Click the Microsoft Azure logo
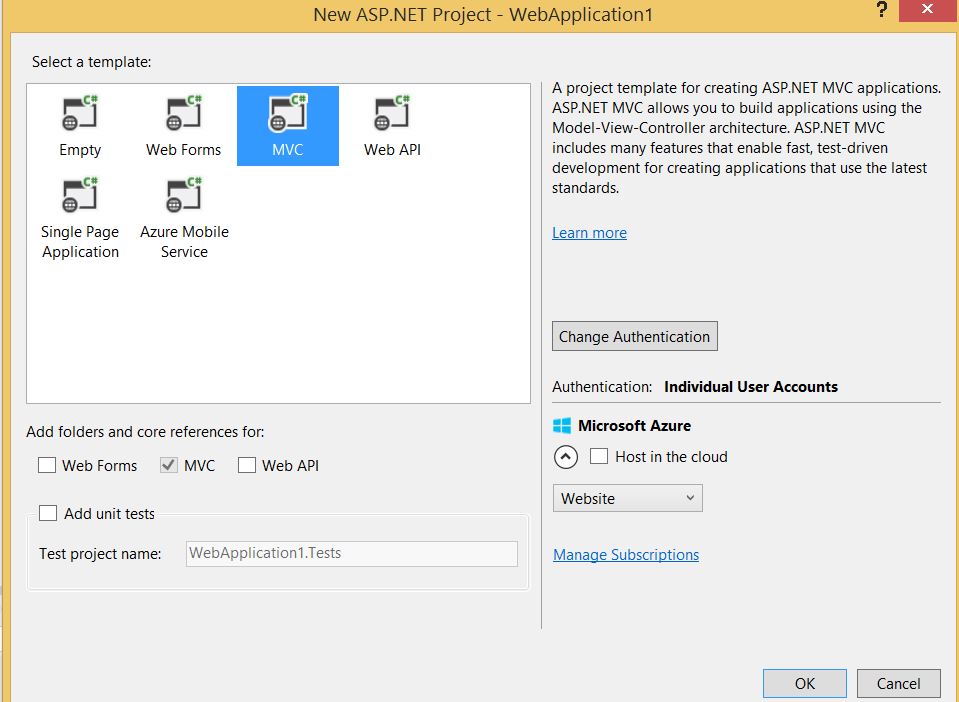This screenshot has height=702, width=959. (562, 425)
